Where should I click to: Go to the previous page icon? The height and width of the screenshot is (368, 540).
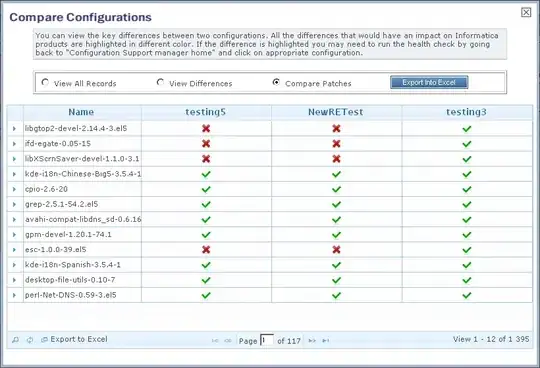[x=228, y=341]
